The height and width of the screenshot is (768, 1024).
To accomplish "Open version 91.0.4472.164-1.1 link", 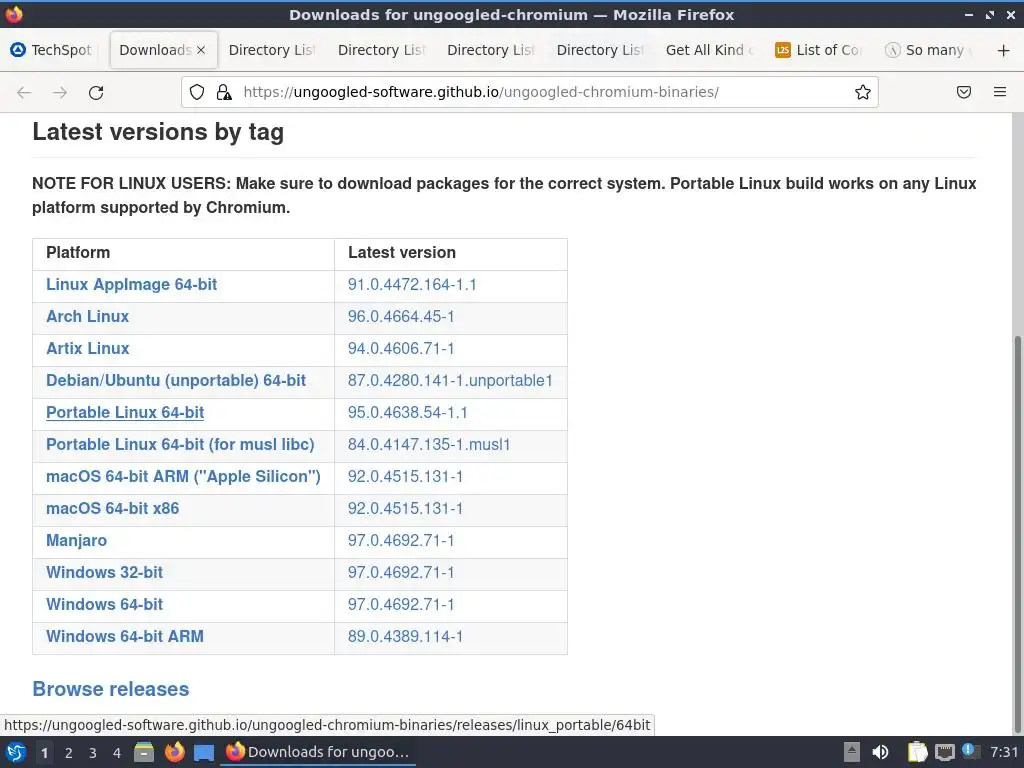I will (412, 285).
